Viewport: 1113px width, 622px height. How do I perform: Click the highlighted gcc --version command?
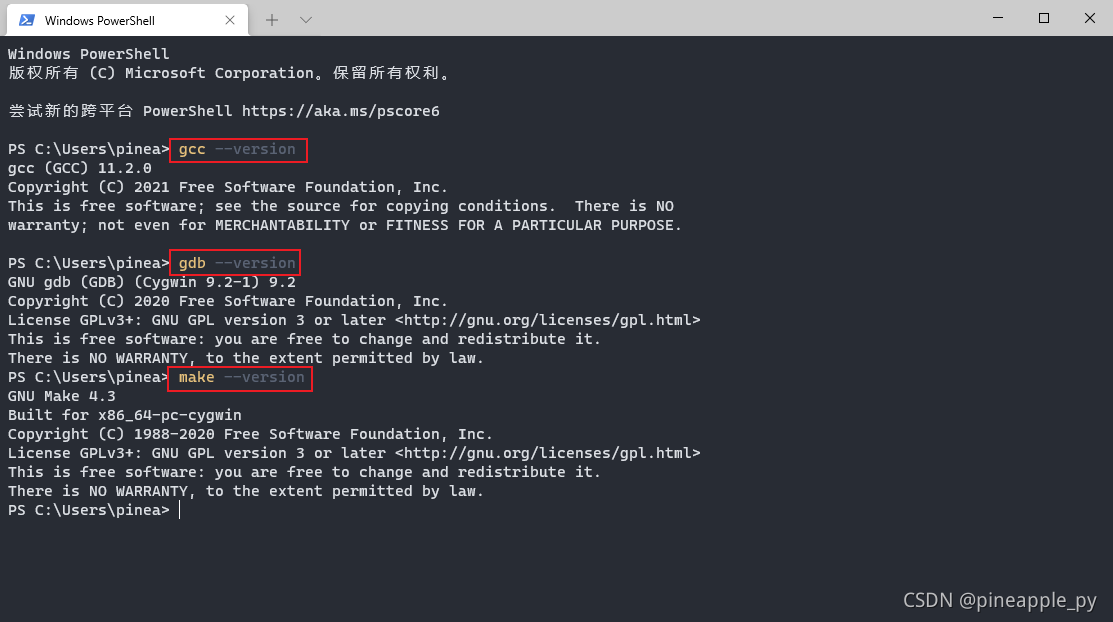[238, 150]
